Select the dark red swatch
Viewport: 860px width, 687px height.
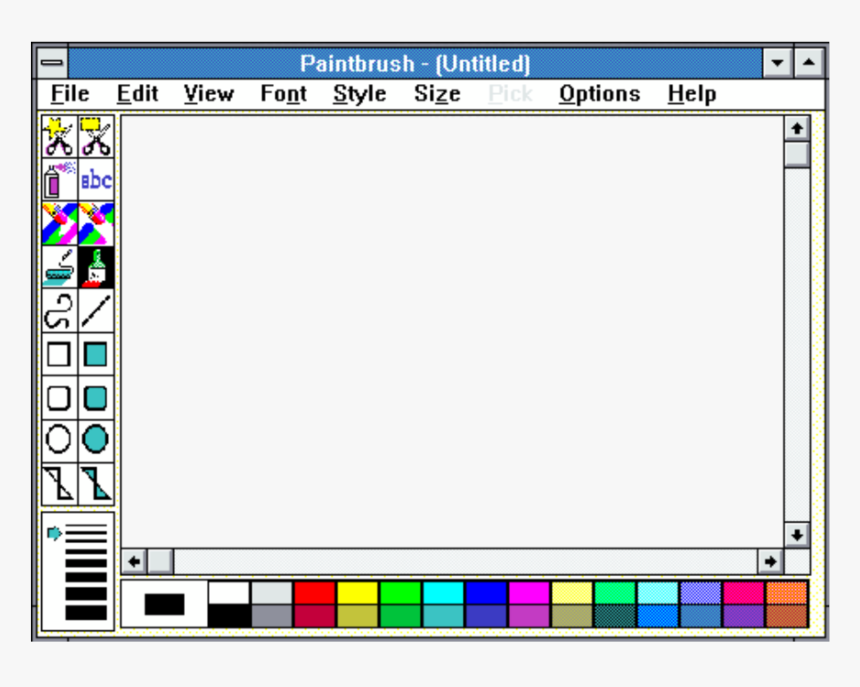(x=314, y=616)
